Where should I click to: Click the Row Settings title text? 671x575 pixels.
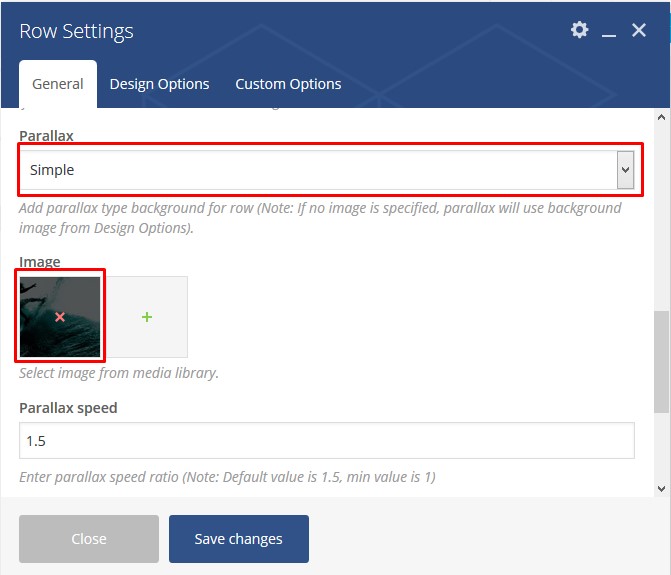pyautogui.click(x=76, y=31)
